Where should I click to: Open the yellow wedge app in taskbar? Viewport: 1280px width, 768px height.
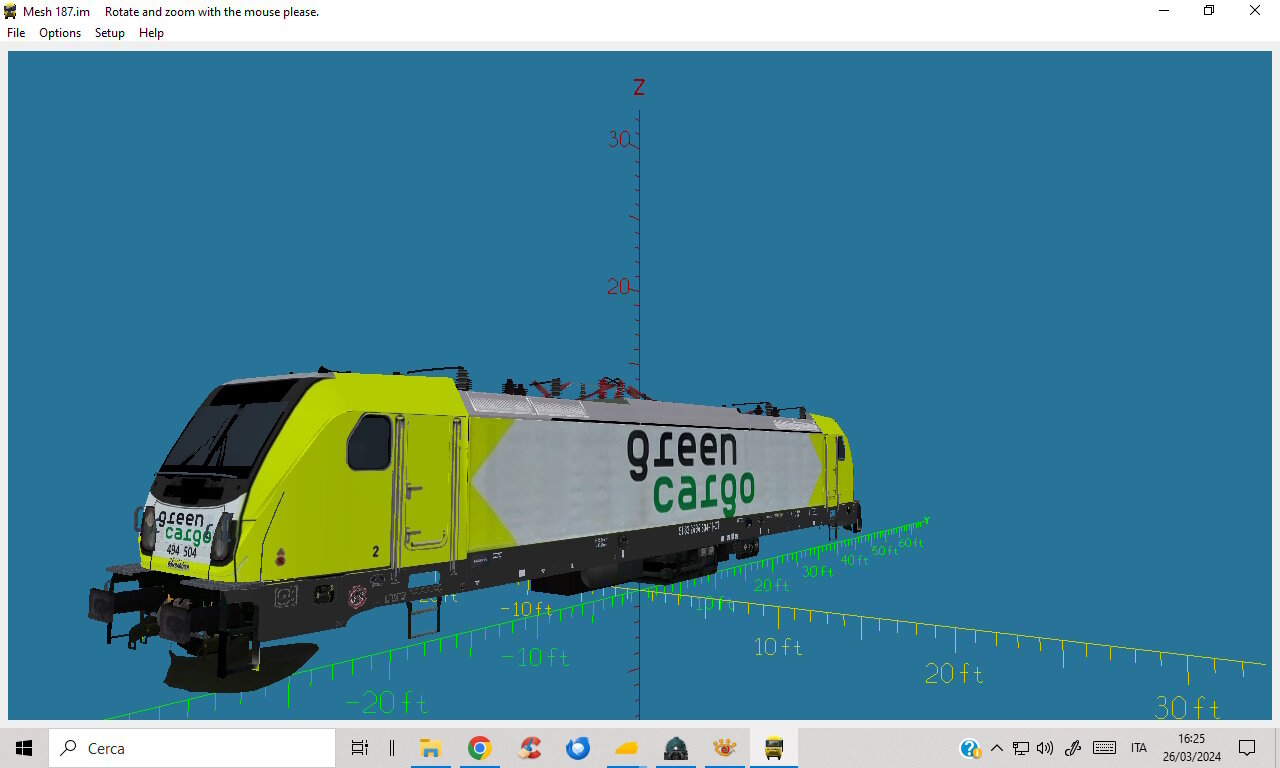627,748
